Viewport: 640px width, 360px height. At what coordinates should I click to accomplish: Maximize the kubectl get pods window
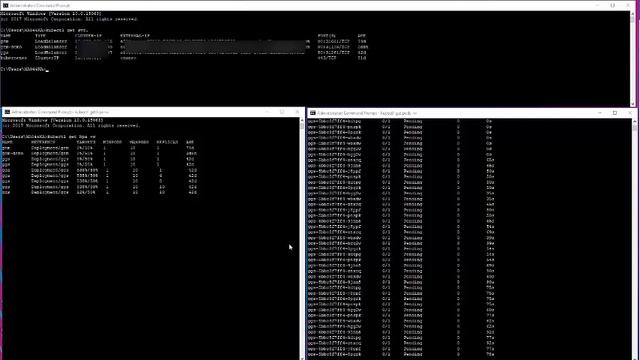point(615,113)
